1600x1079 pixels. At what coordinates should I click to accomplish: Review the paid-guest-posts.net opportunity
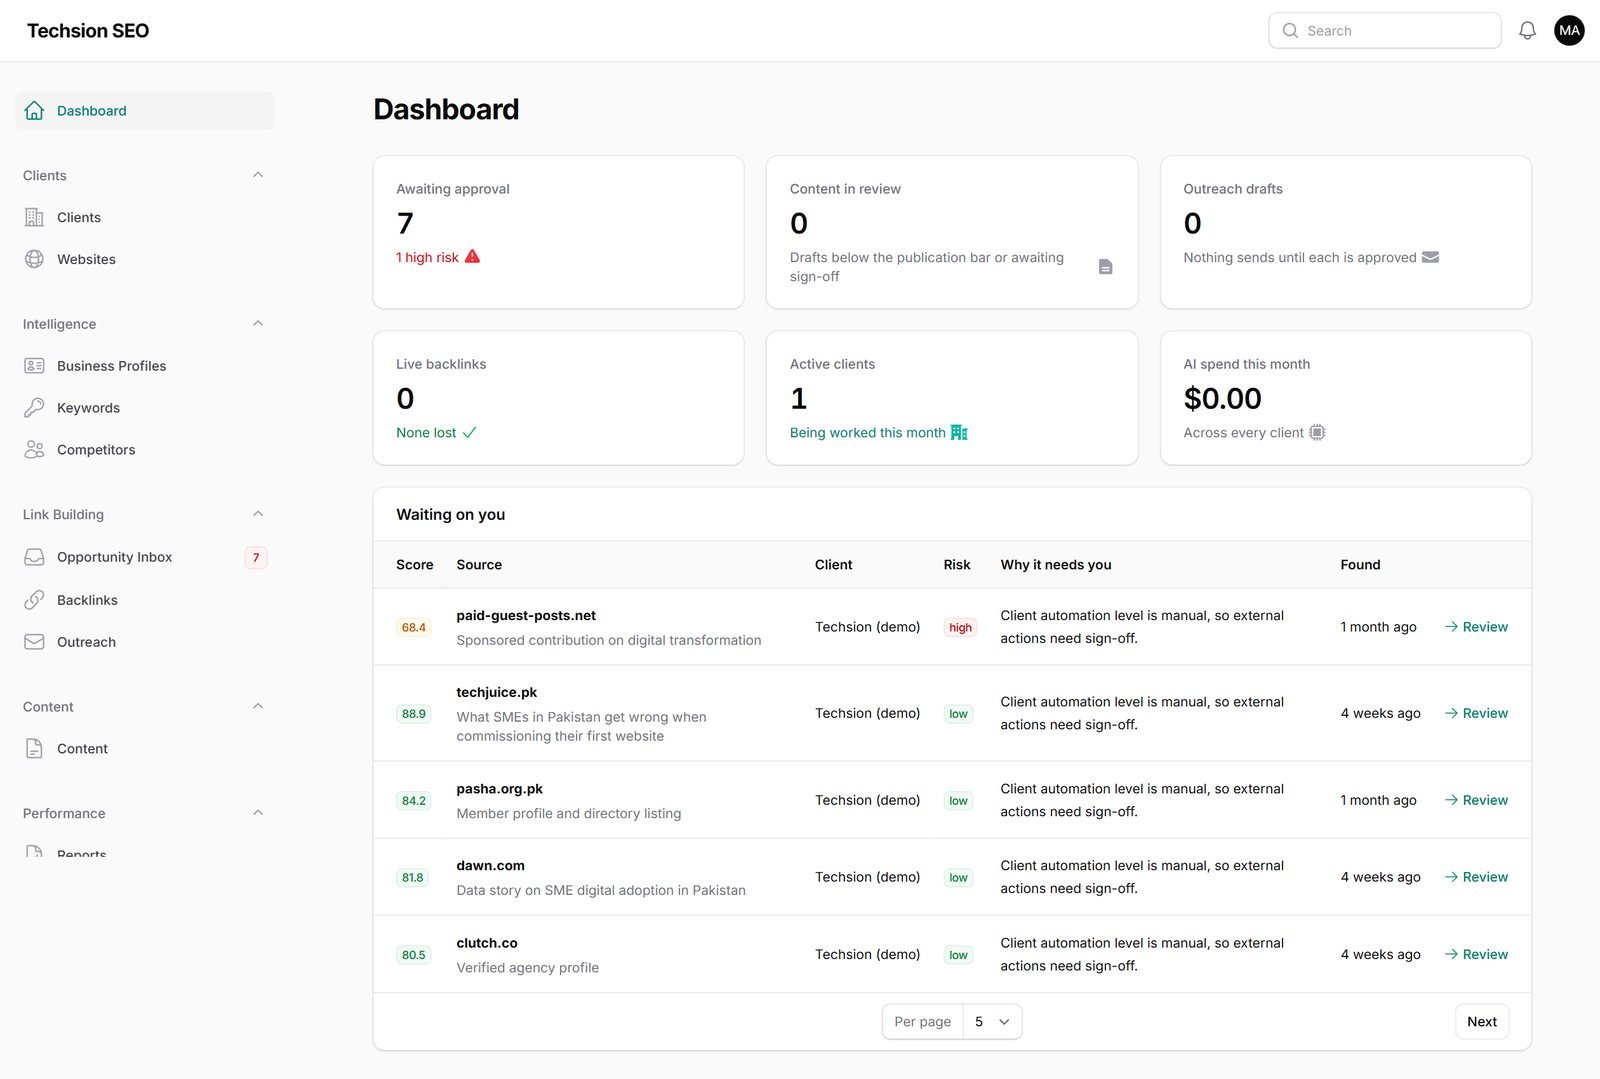coord(1476,627)
